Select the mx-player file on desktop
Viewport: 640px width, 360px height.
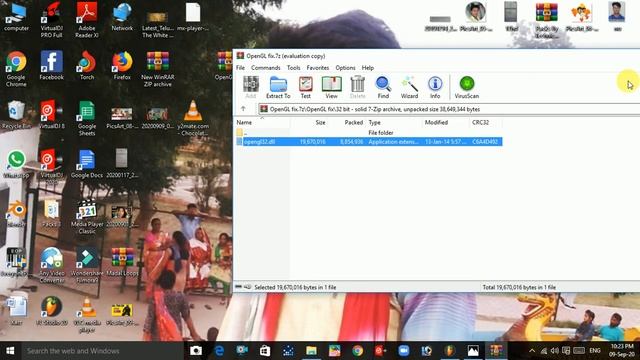point(193,16)
